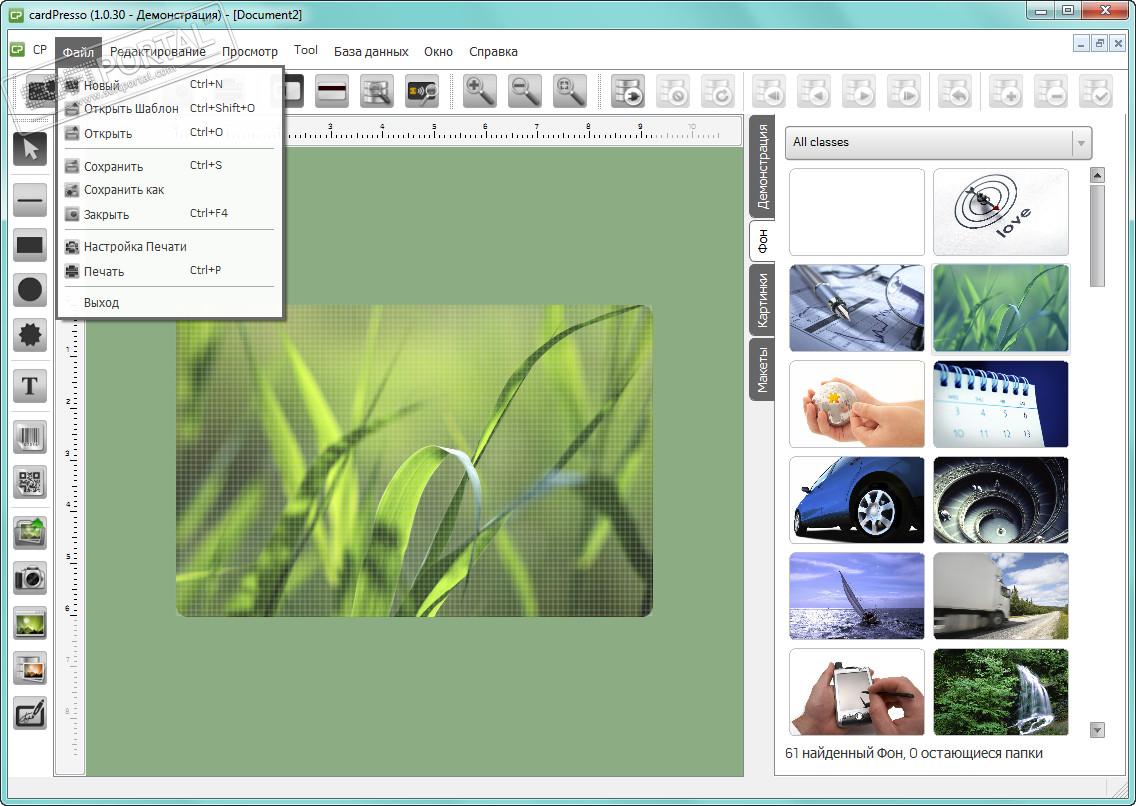The image size is (1136, 806).
Task: Select the line drawing tool
Action: point(30,201)
